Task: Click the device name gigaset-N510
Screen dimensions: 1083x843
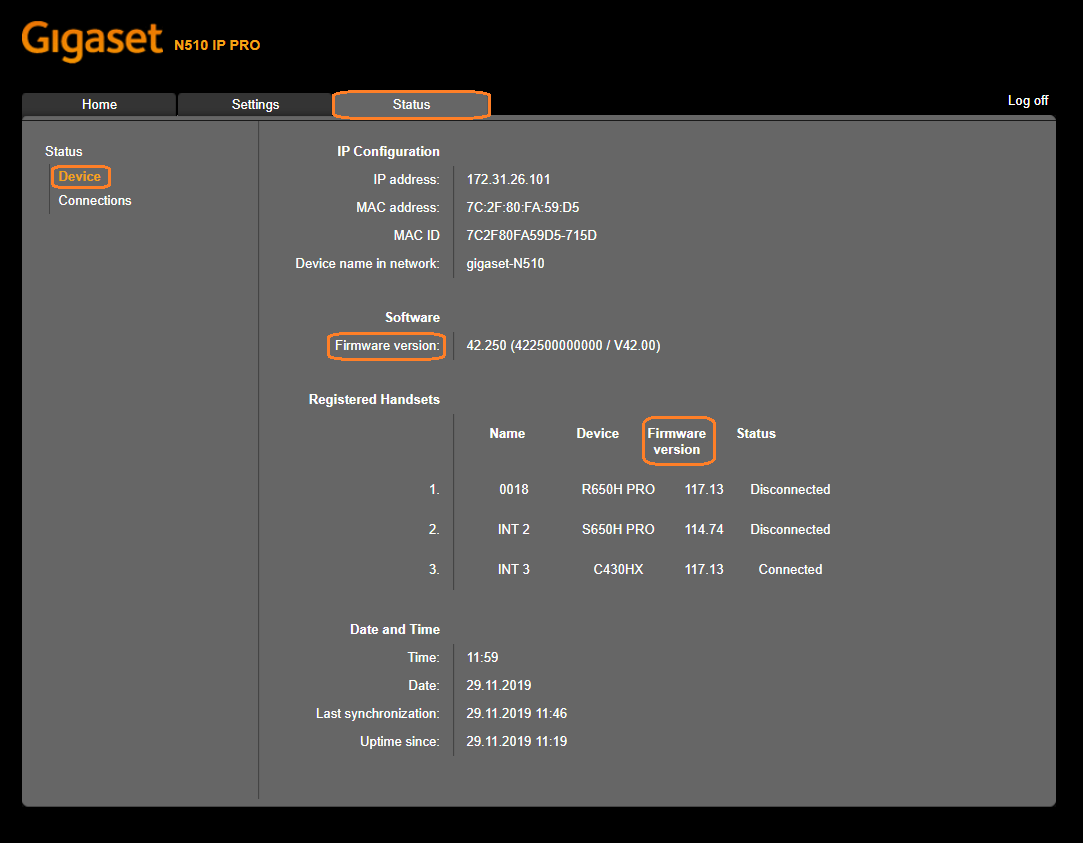Action: click(x=505, y=264)
